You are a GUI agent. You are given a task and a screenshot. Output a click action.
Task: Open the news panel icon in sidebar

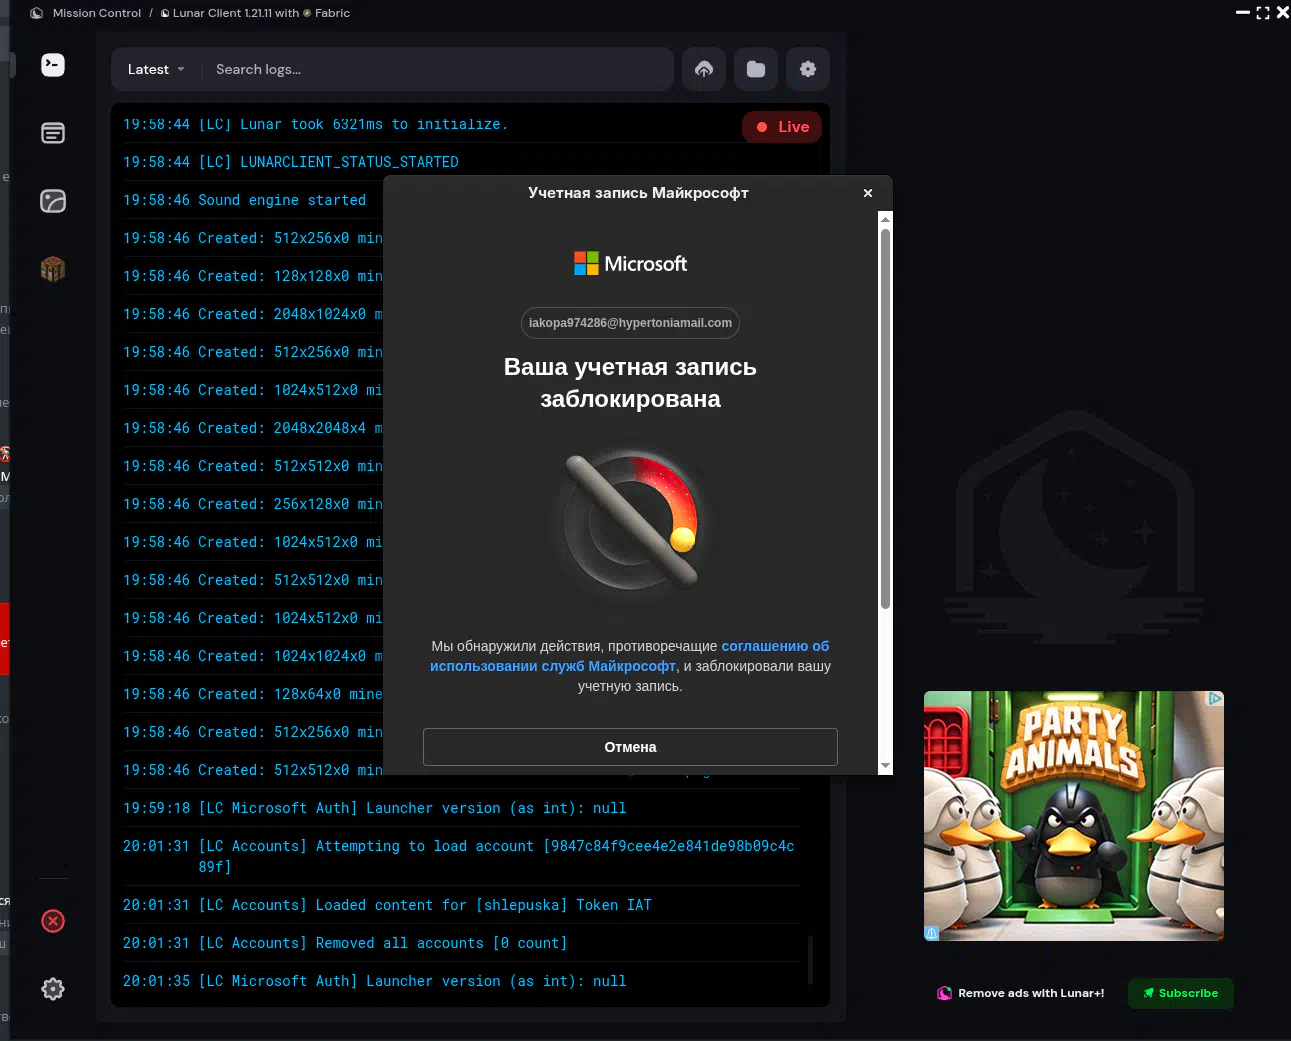point(53,133)
